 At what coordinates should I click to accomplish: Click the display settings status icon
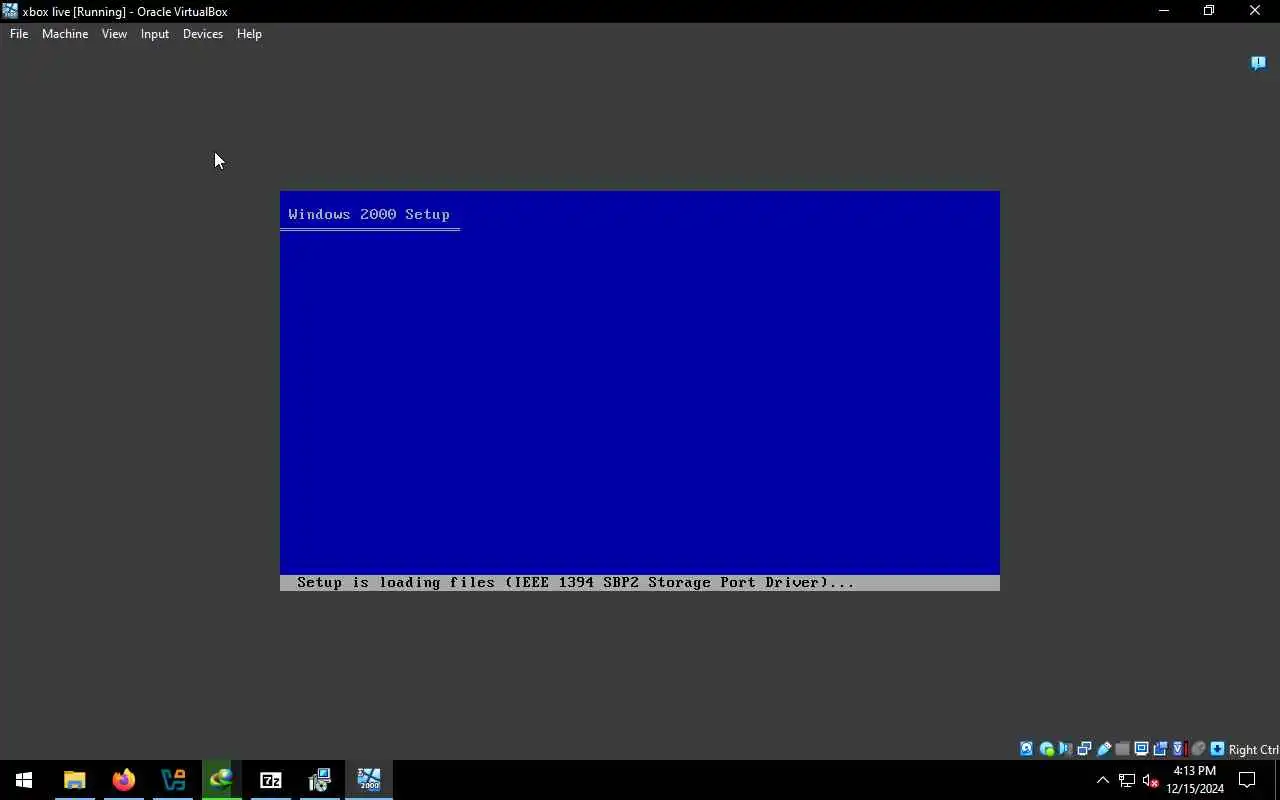point(1141,749)
